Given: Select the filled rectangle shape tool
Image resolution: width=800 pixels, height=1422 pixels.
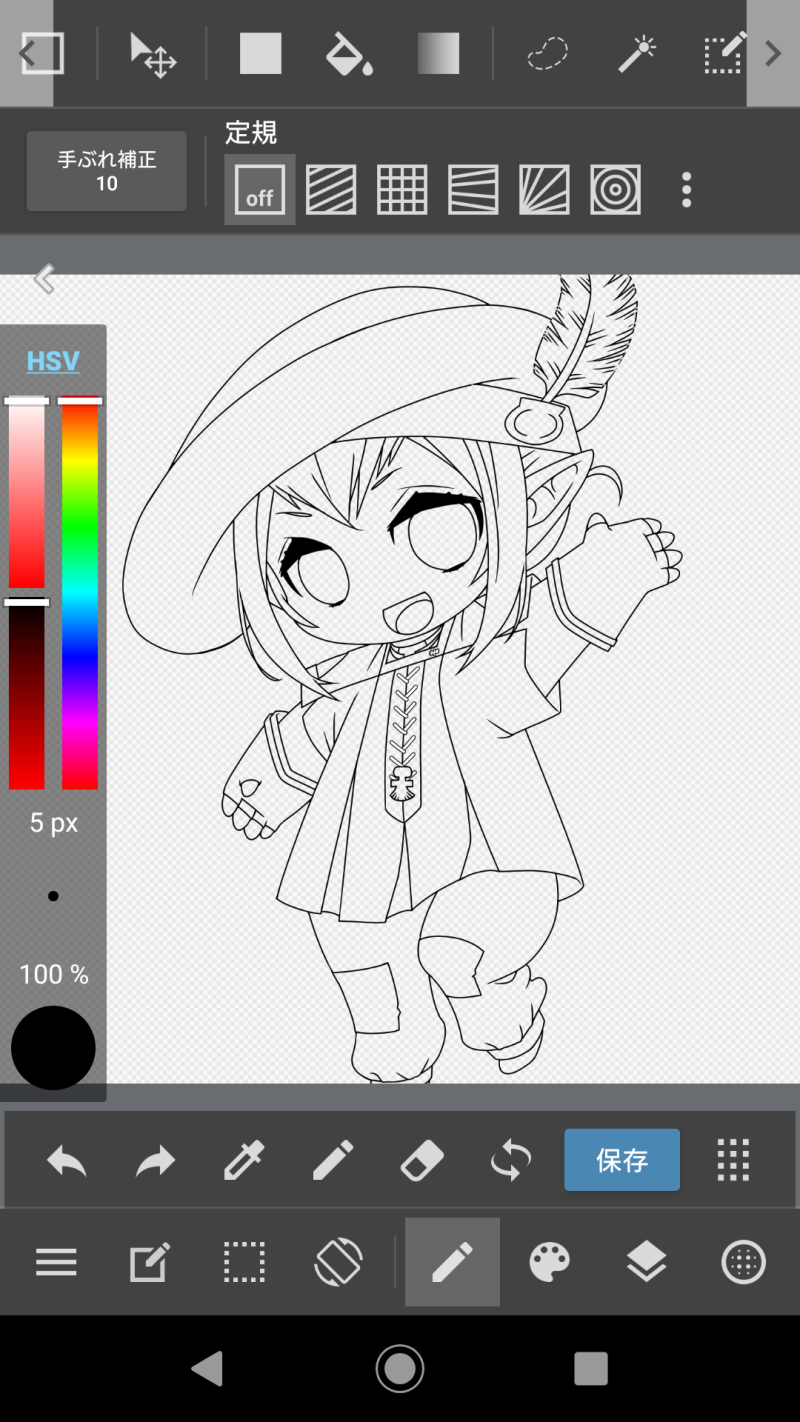Looking at the screenshot, I should (x=260, y=54).
